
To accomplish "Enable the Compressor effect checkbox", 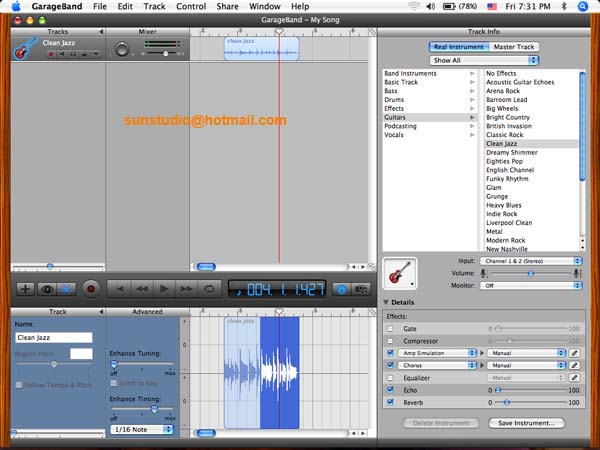I will [390, 341].
